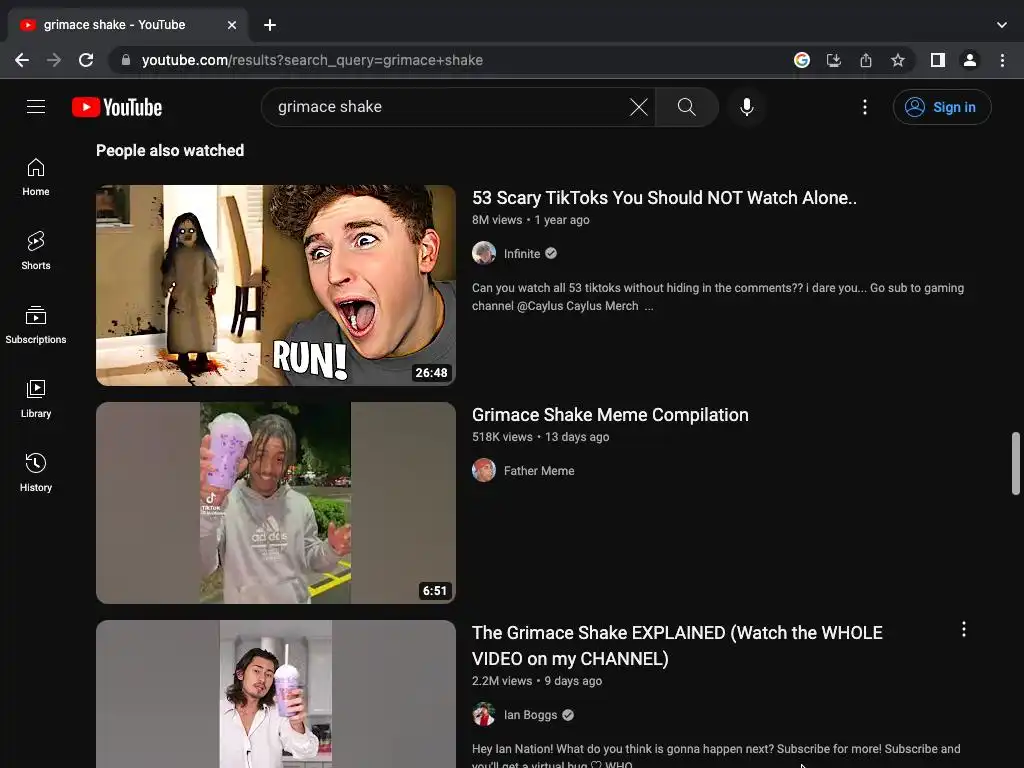
Task: Open the browser profile icon
Action: point(970,60)
